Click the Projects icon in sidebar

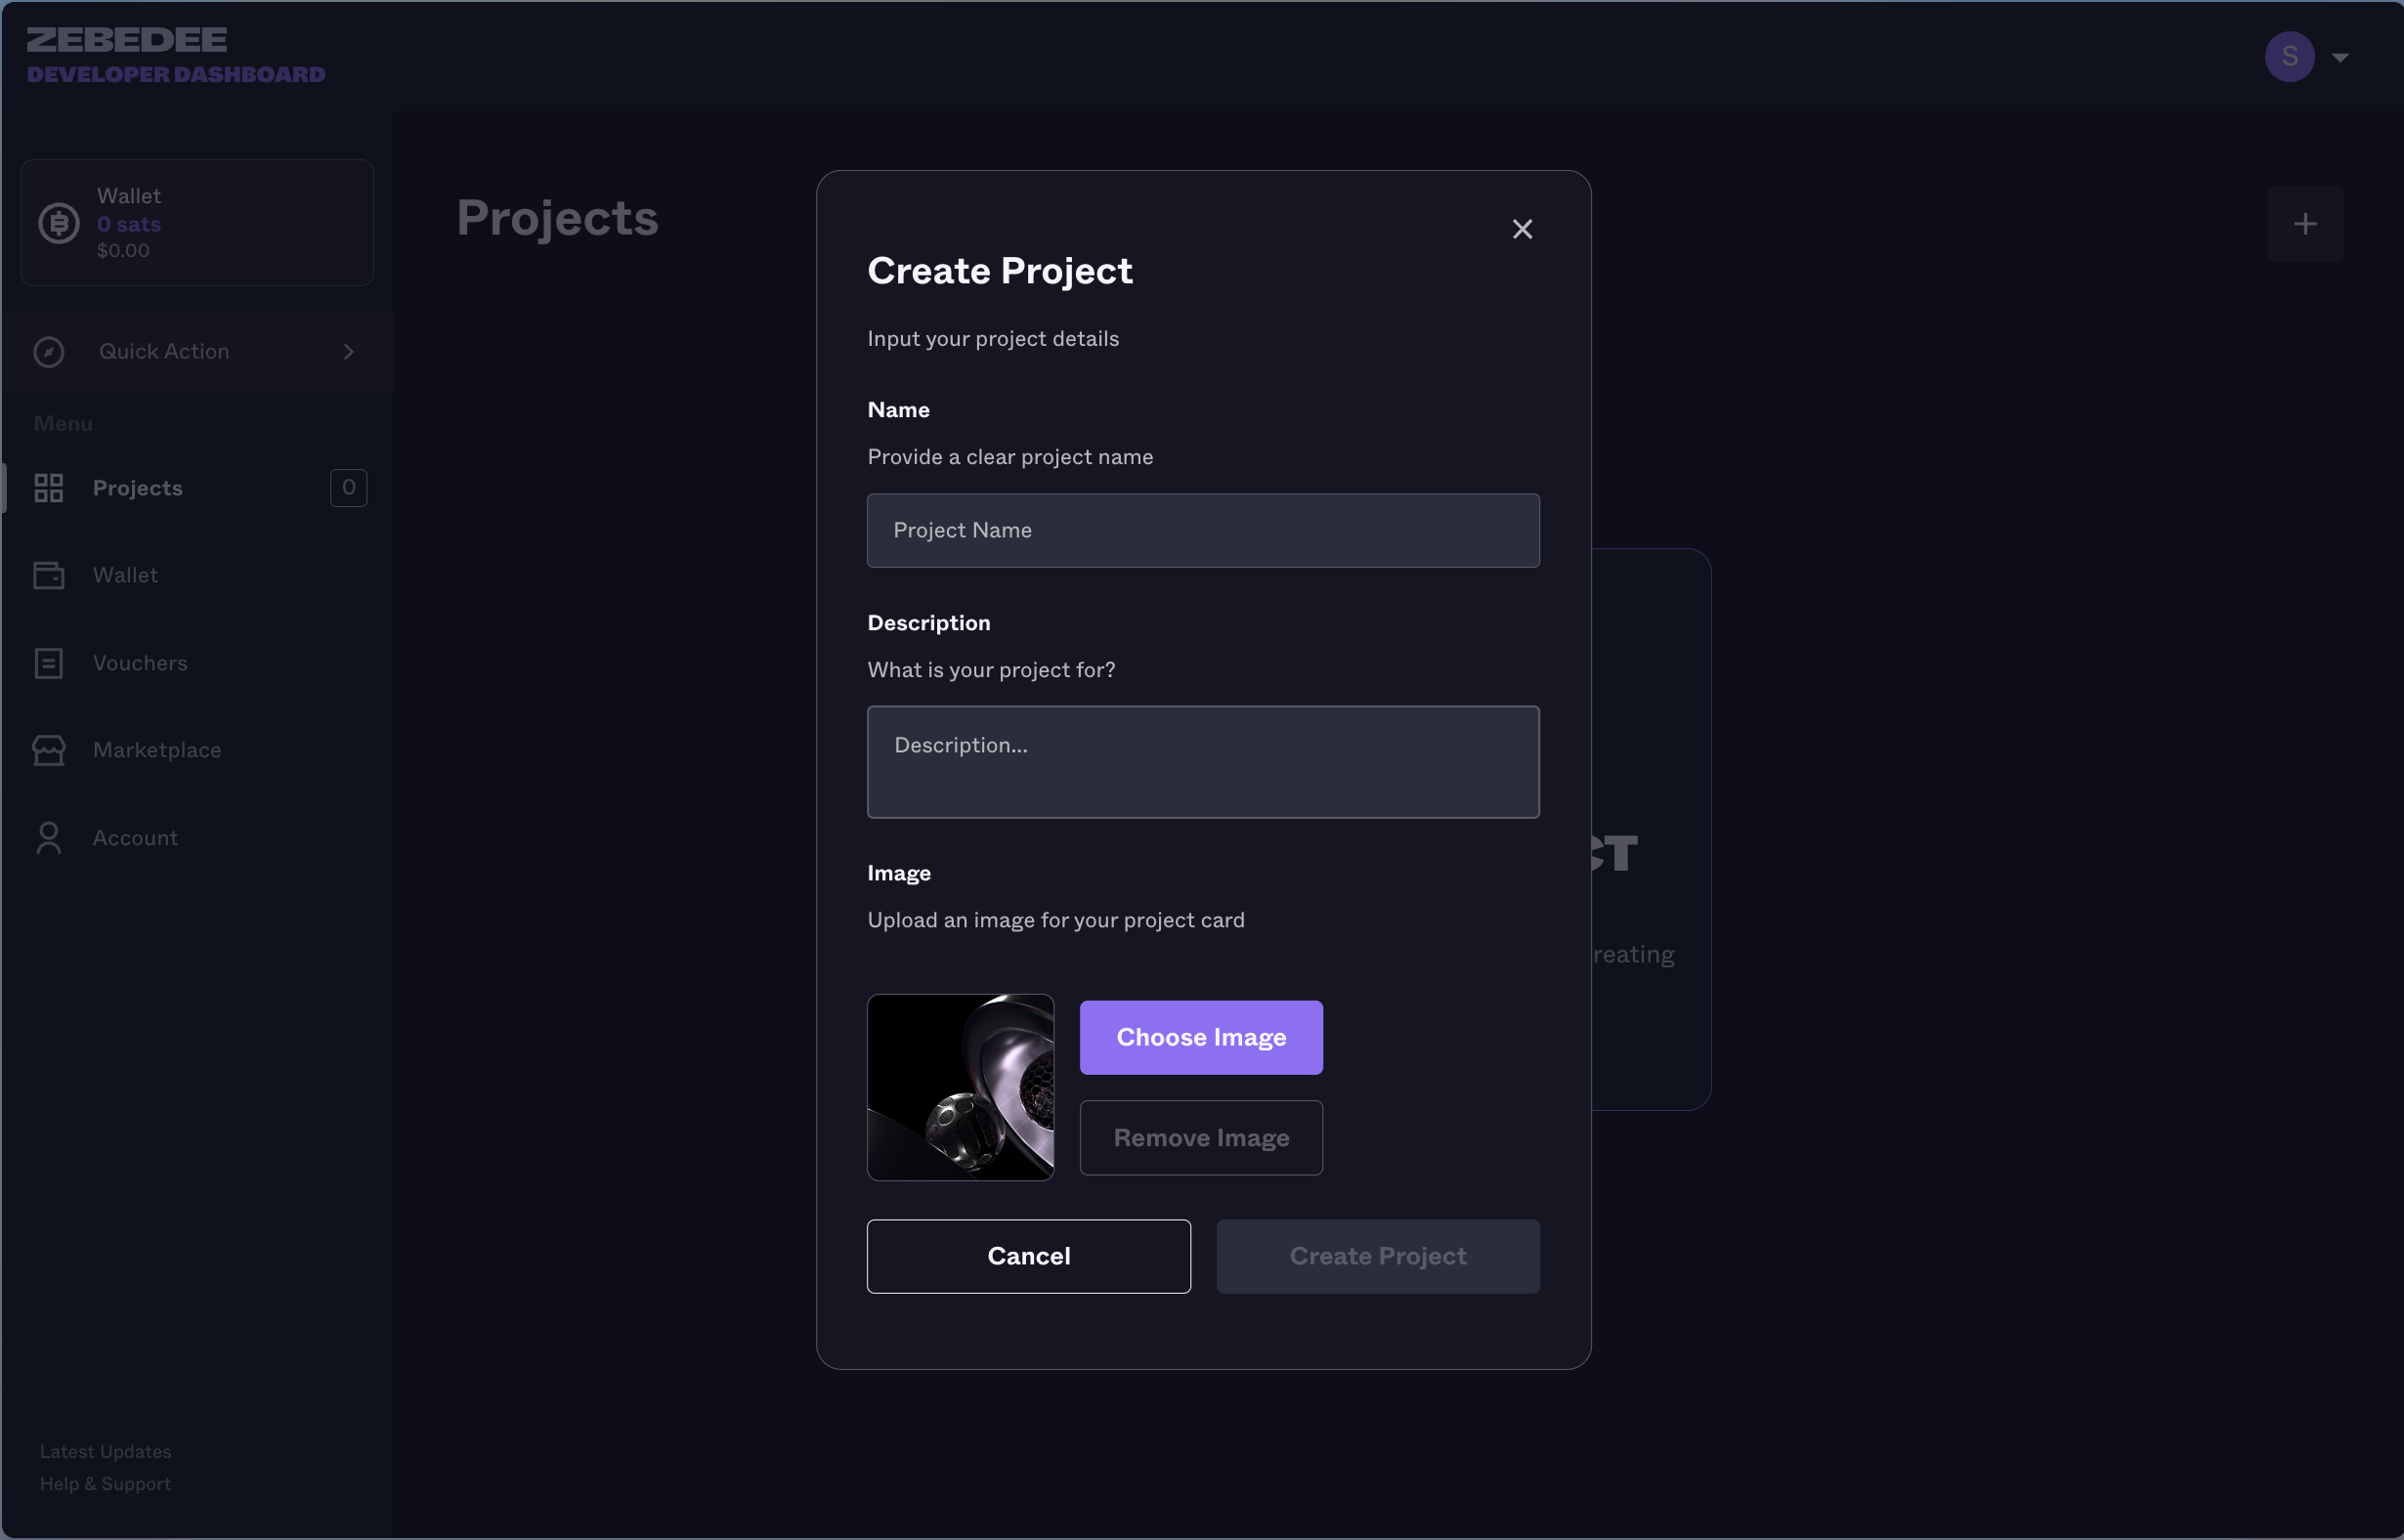coord(49,487)
